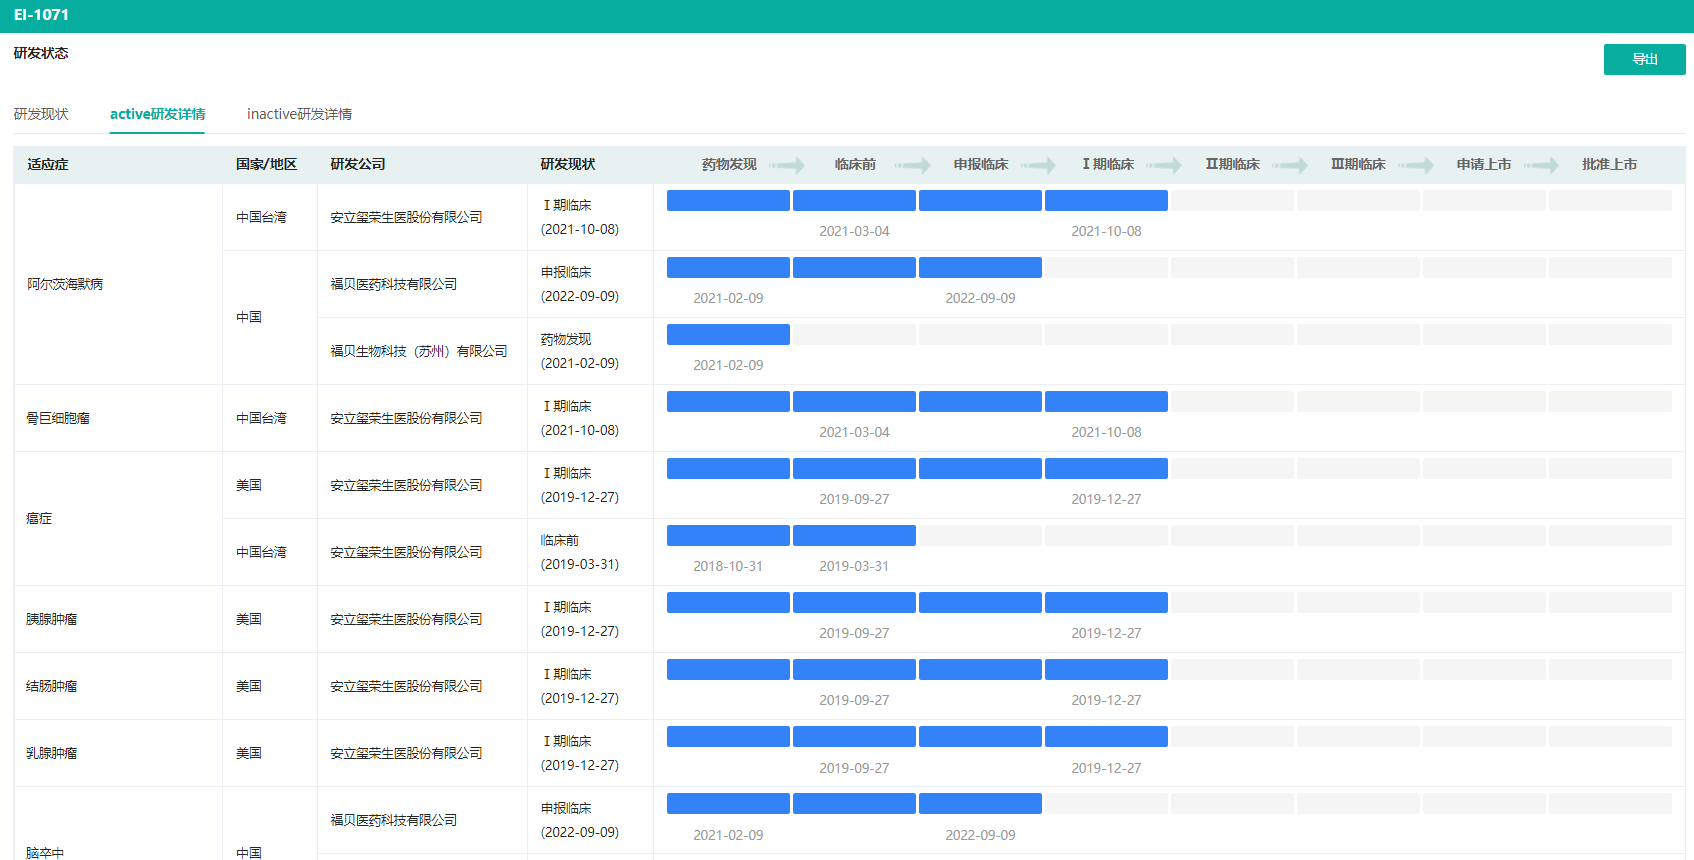Screen dimensions: 1694x860
Task: Click the arrow between 药物发现 and 临床前
Action: click(787, 165)
